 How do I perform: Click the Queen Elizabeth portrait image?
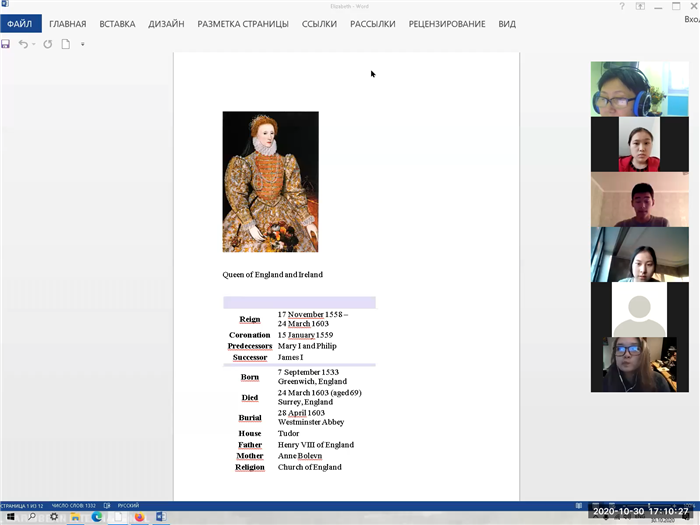(270, 181)
